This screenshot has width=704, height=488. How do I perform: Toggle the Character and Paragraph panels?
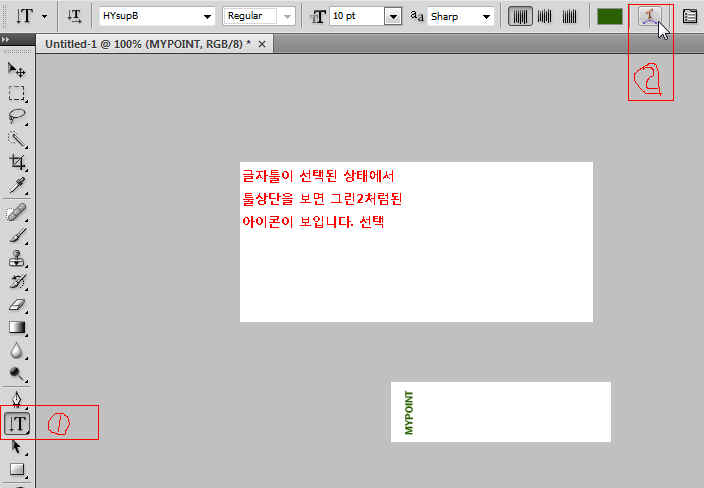click(690, 16)
